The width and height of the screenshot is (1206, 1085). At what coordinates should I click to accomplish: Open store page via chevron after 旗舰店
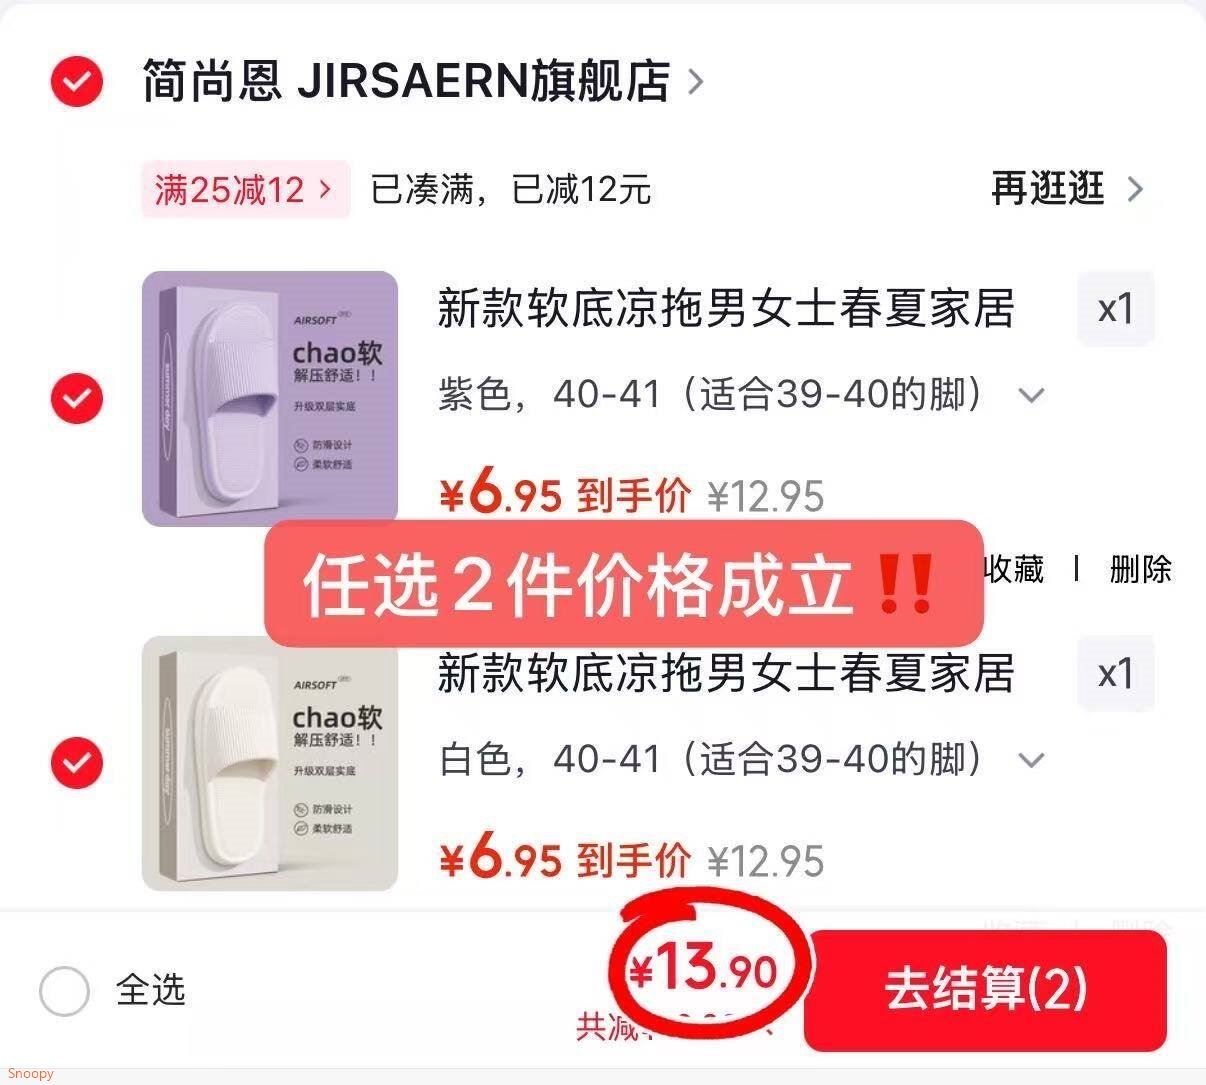(x=696, y=82)
